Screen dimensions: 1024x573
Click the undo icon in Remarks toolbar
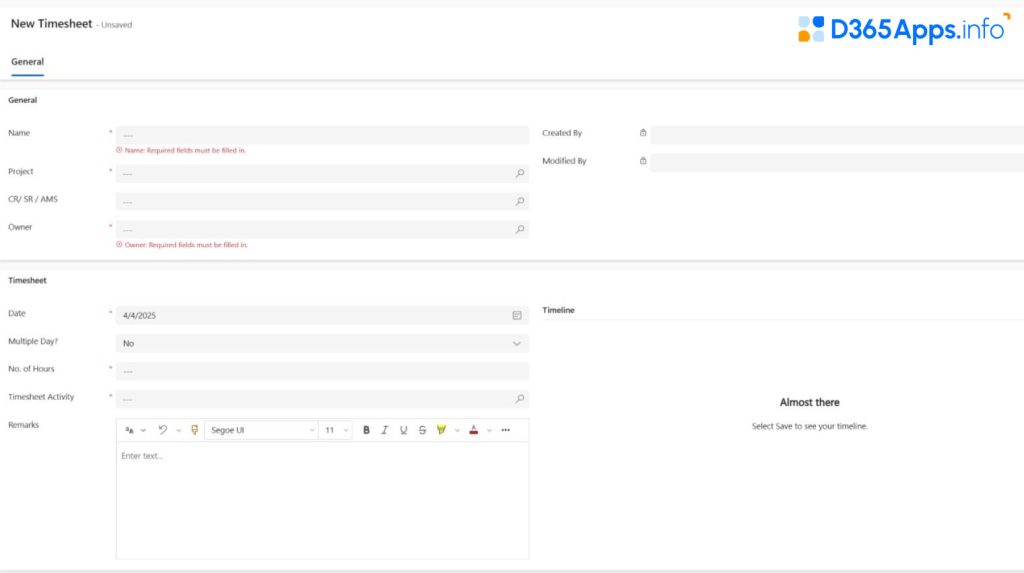coord(163,430)
